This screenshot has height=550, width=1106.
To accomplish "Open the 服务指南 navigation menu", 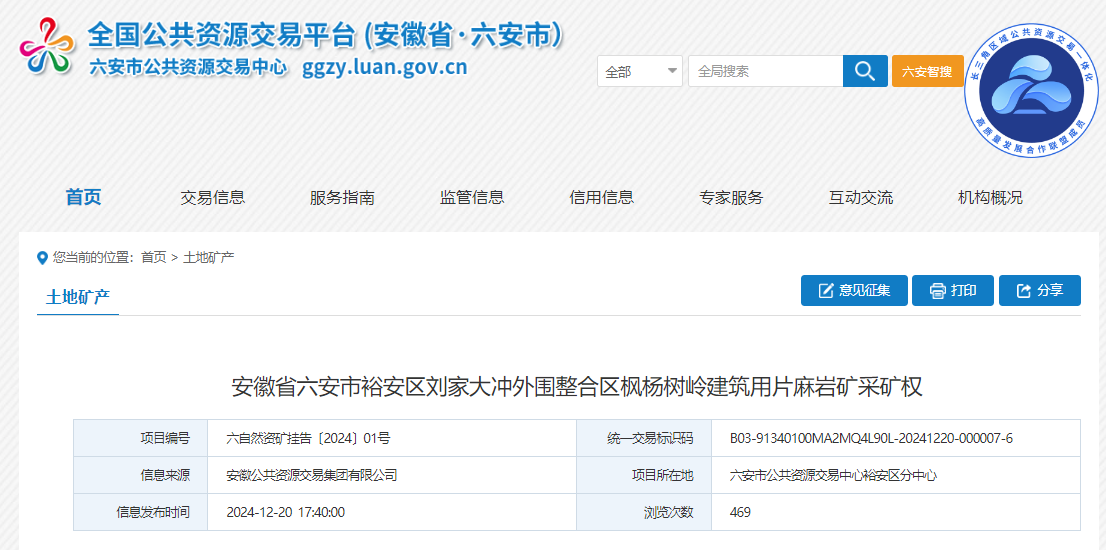I will tap(342, 198).
